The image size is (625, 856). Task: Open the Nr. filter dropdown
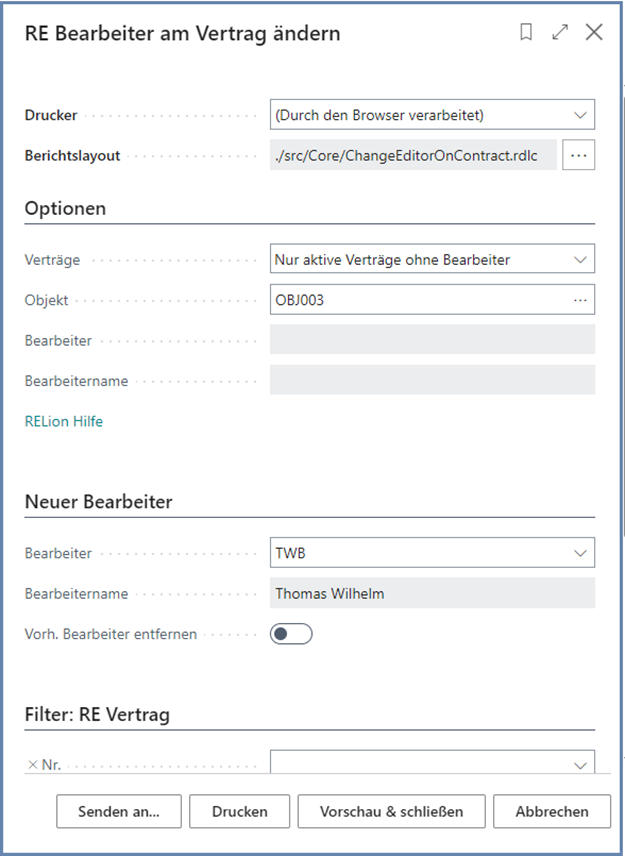[x=580, y=765]
